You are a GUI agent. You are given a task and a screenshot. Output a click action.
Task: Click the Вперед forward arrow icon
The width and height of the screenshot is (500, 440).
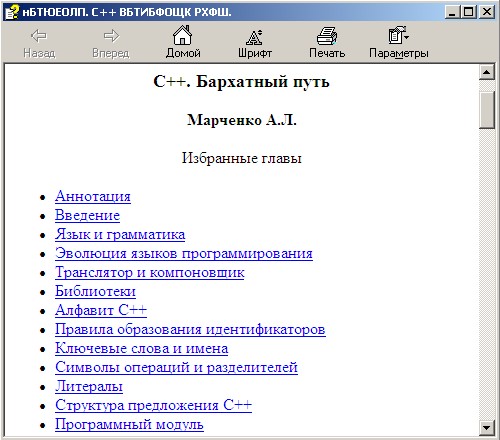[111, 36]
